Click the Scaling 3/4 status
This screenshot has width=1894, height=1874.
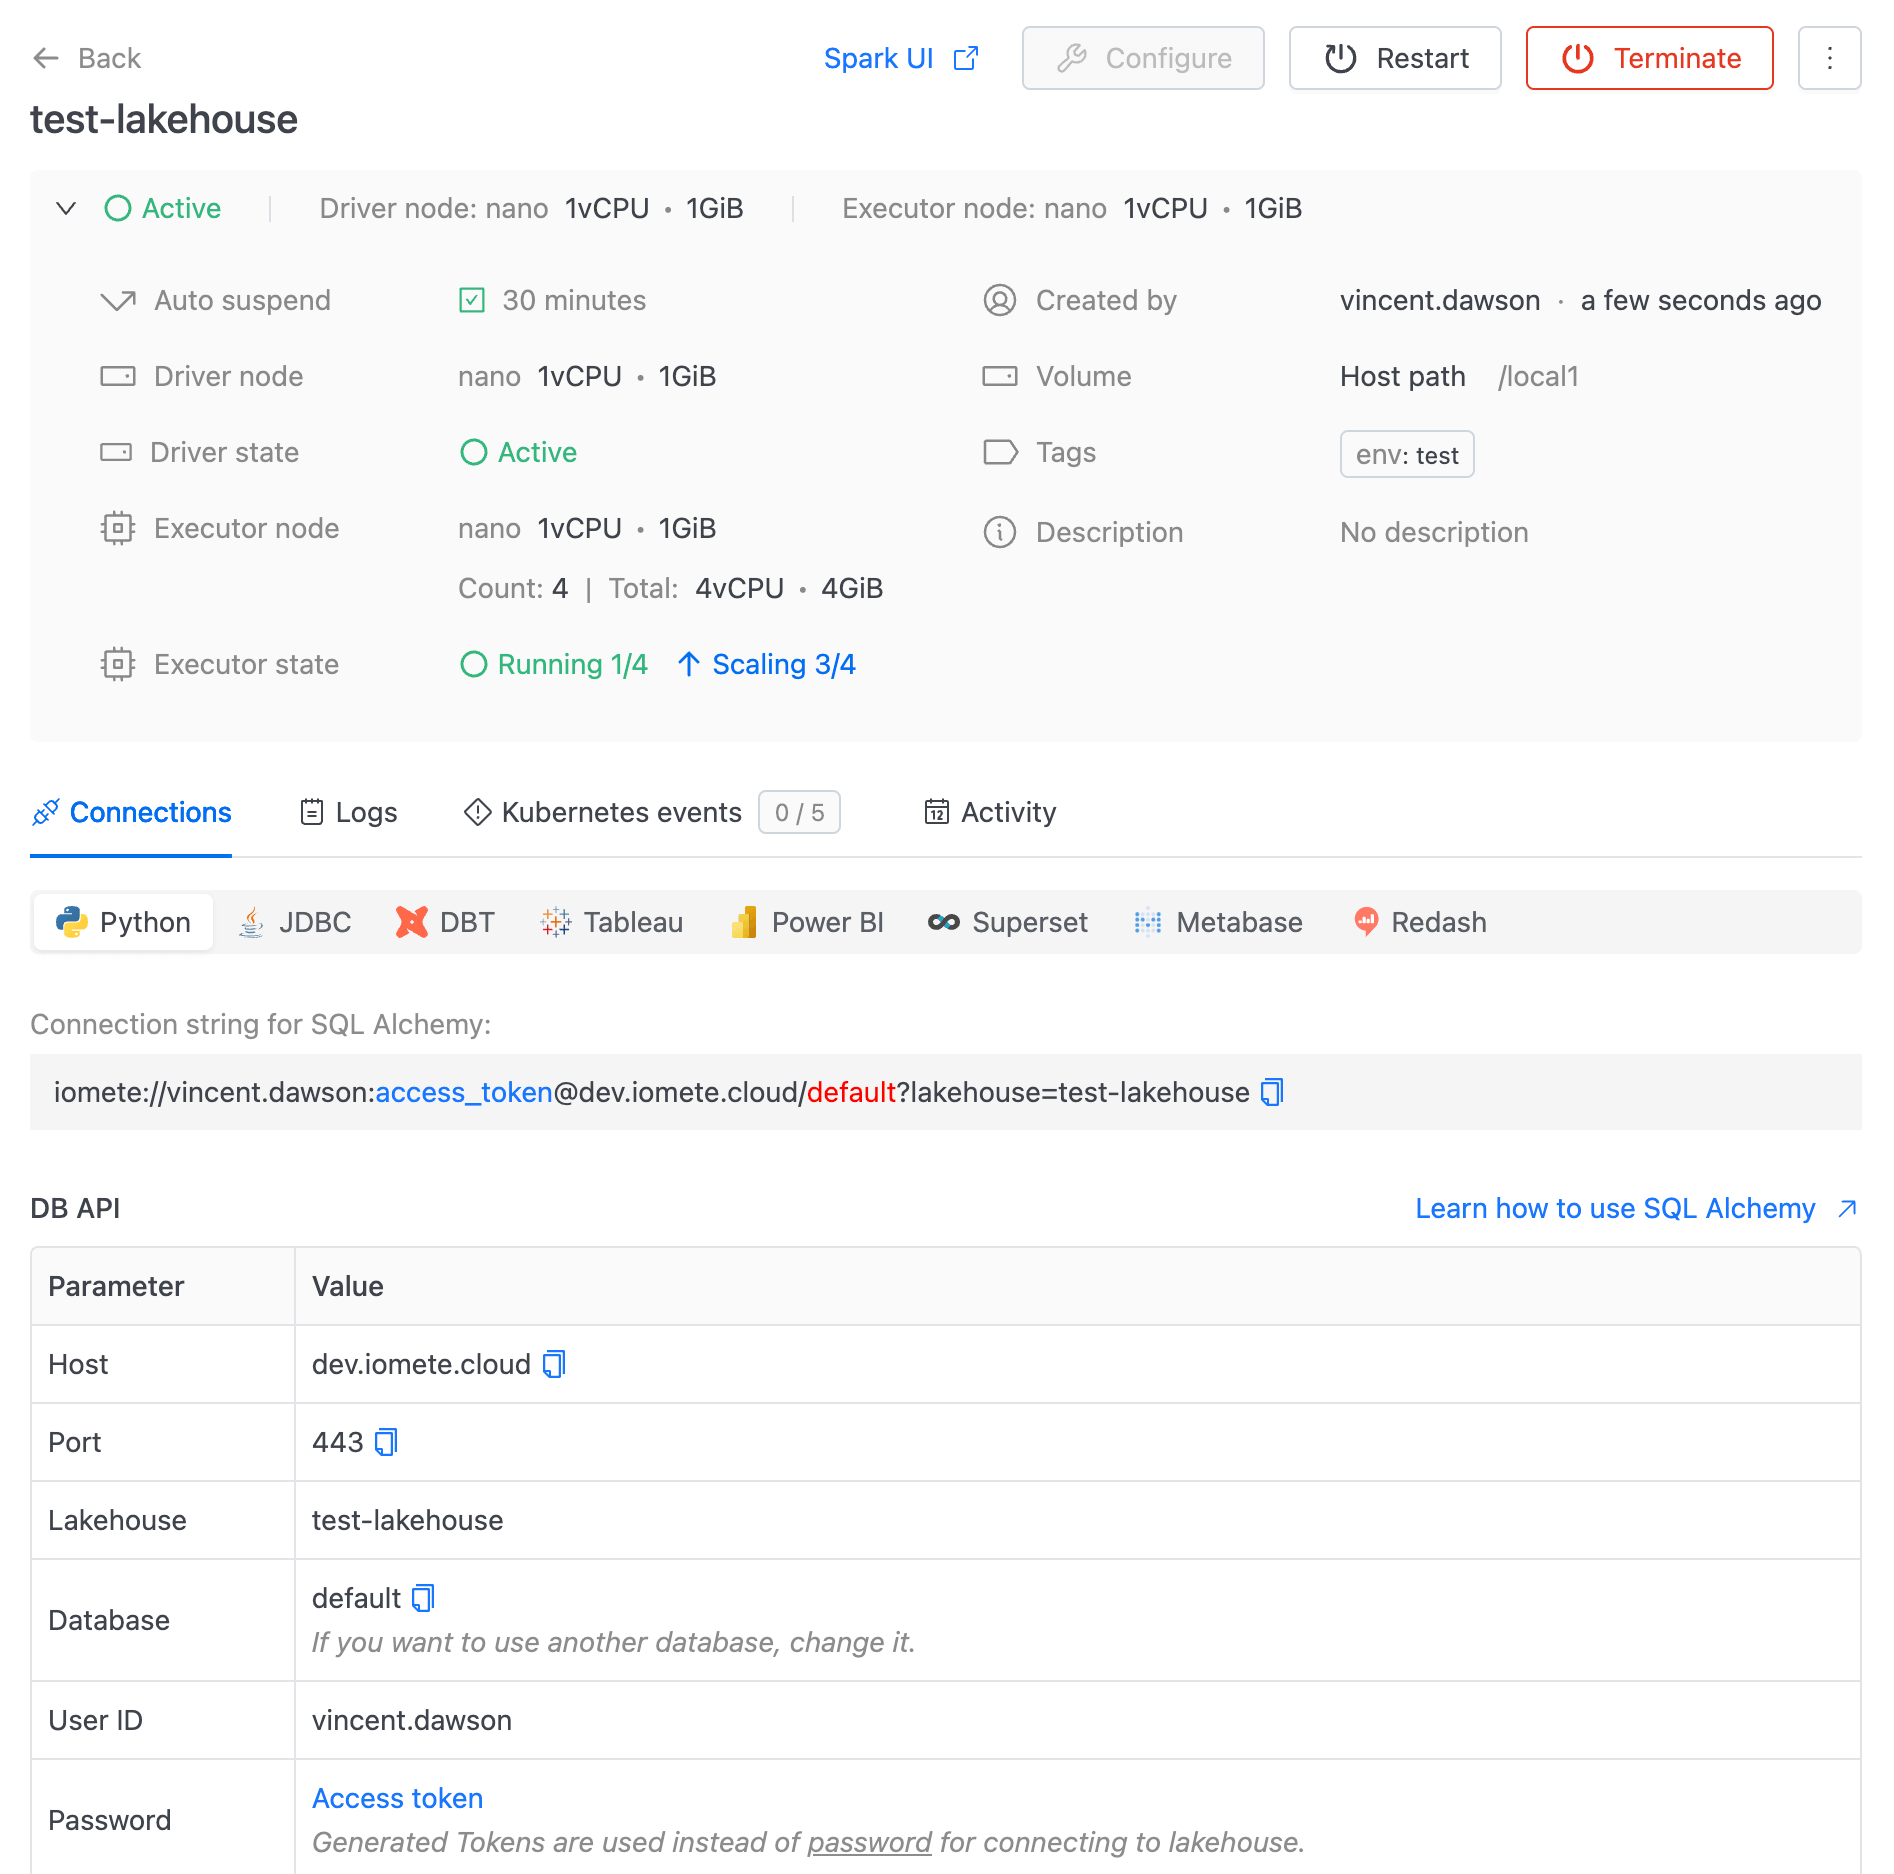click(766, 664)
